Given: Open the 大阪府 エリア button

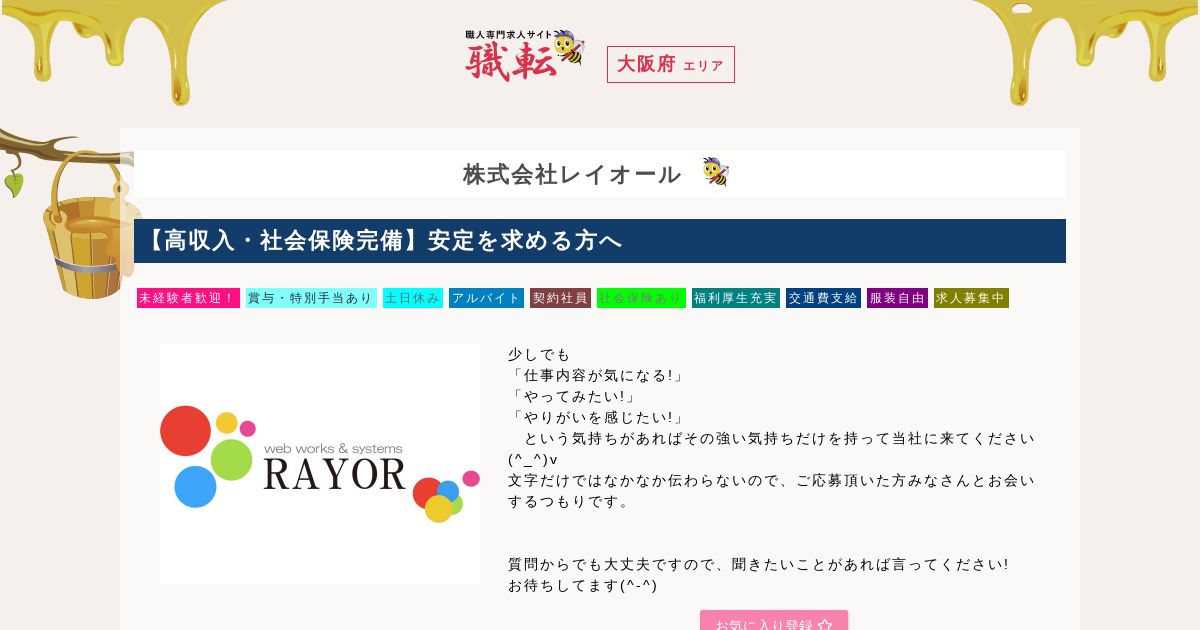Looking at the screenshot, I should pos(671,64).
